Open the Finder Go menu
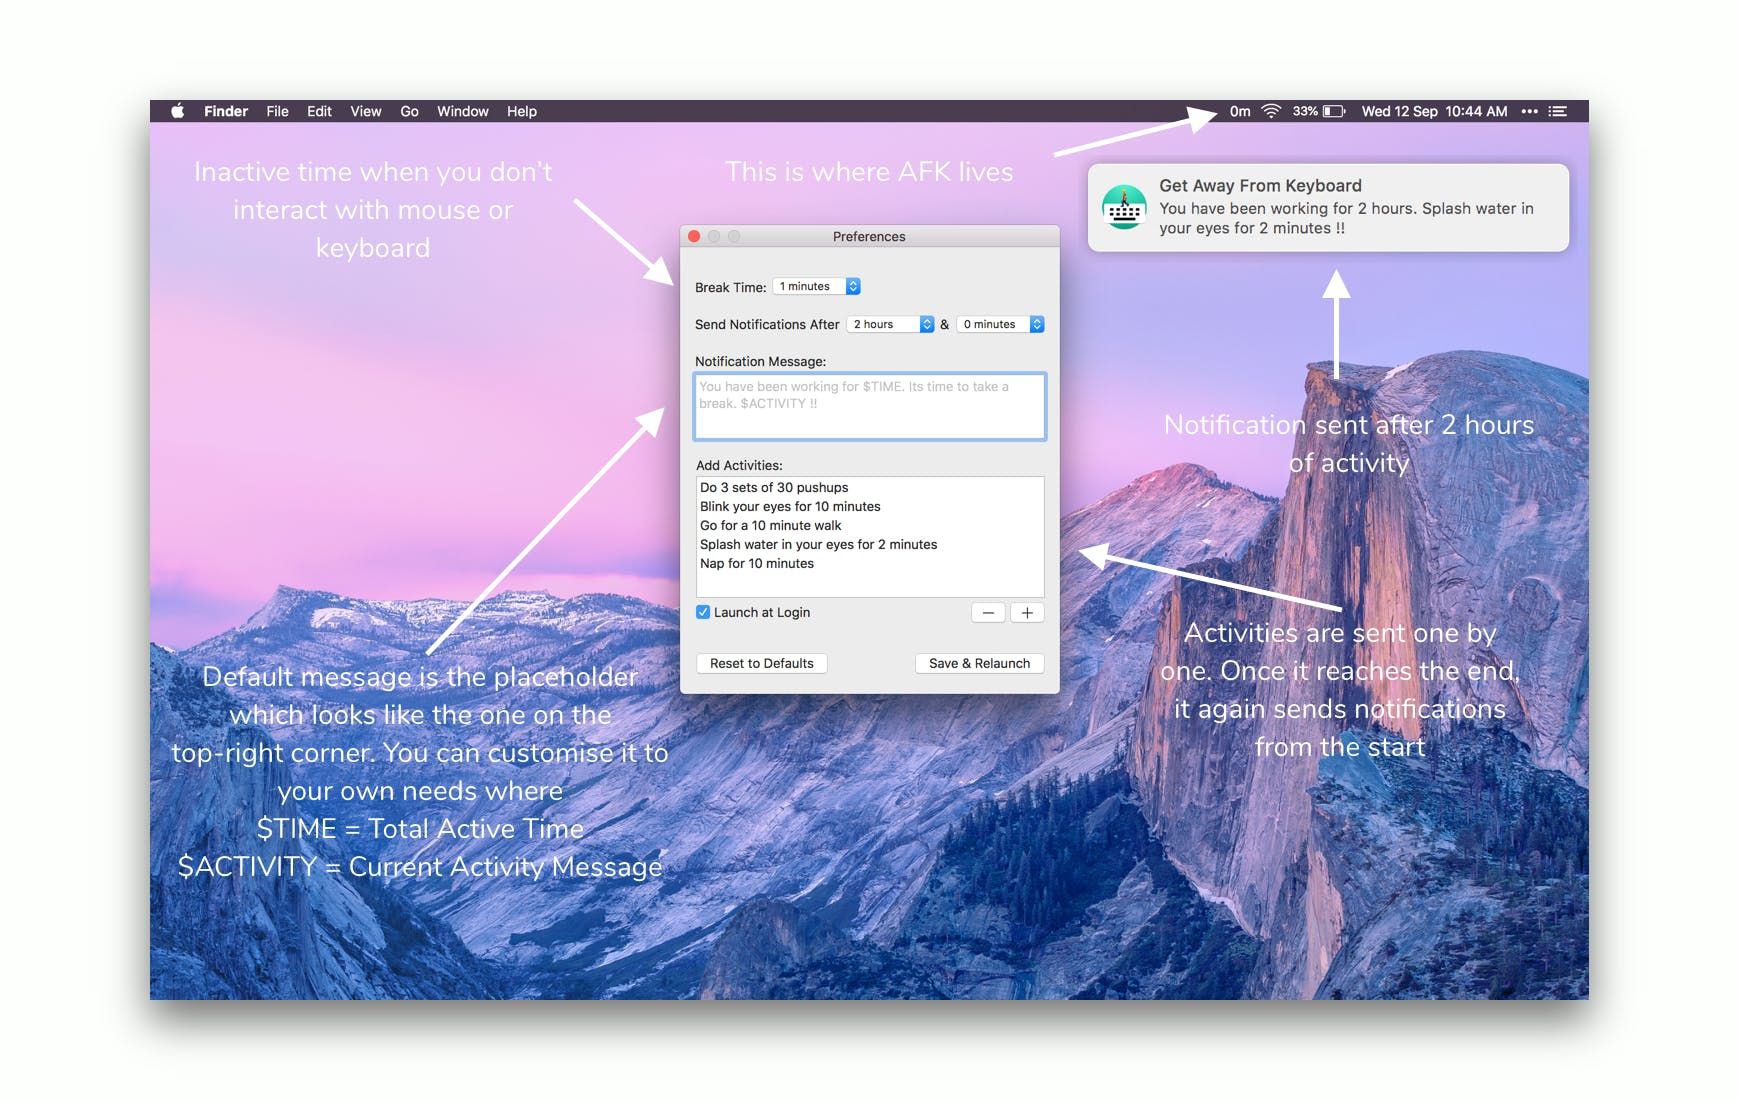 tap(409, 111)
